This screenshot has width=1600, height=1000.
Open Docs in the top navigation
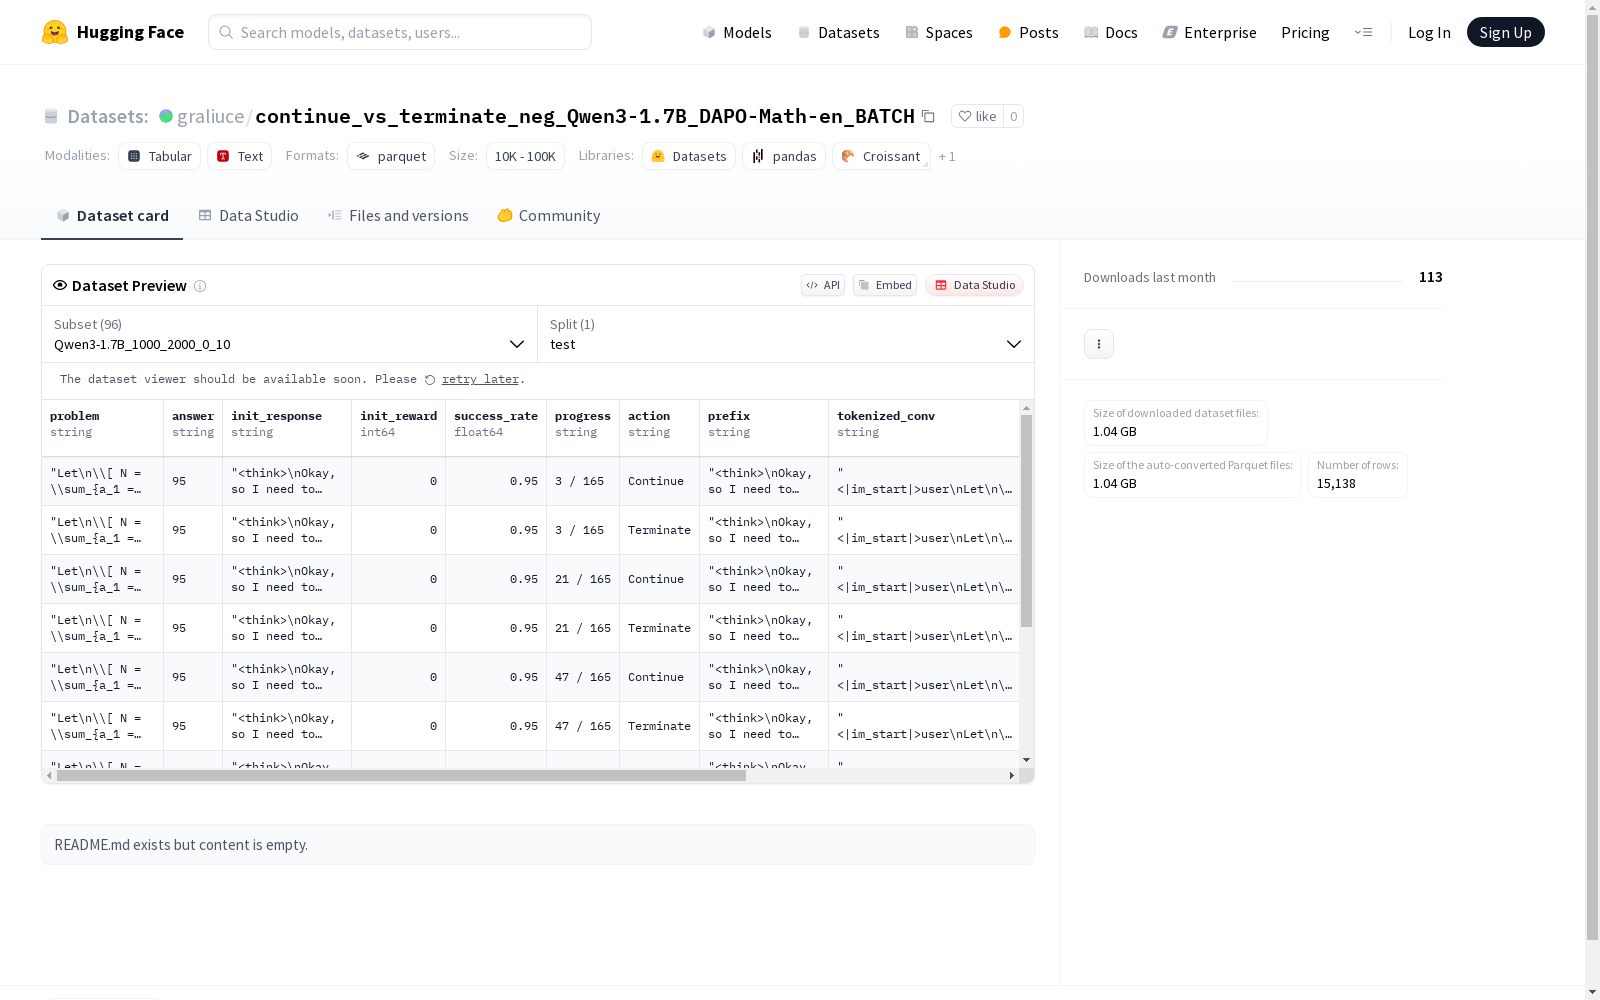pyautogui.click(x=1111, y=32)
